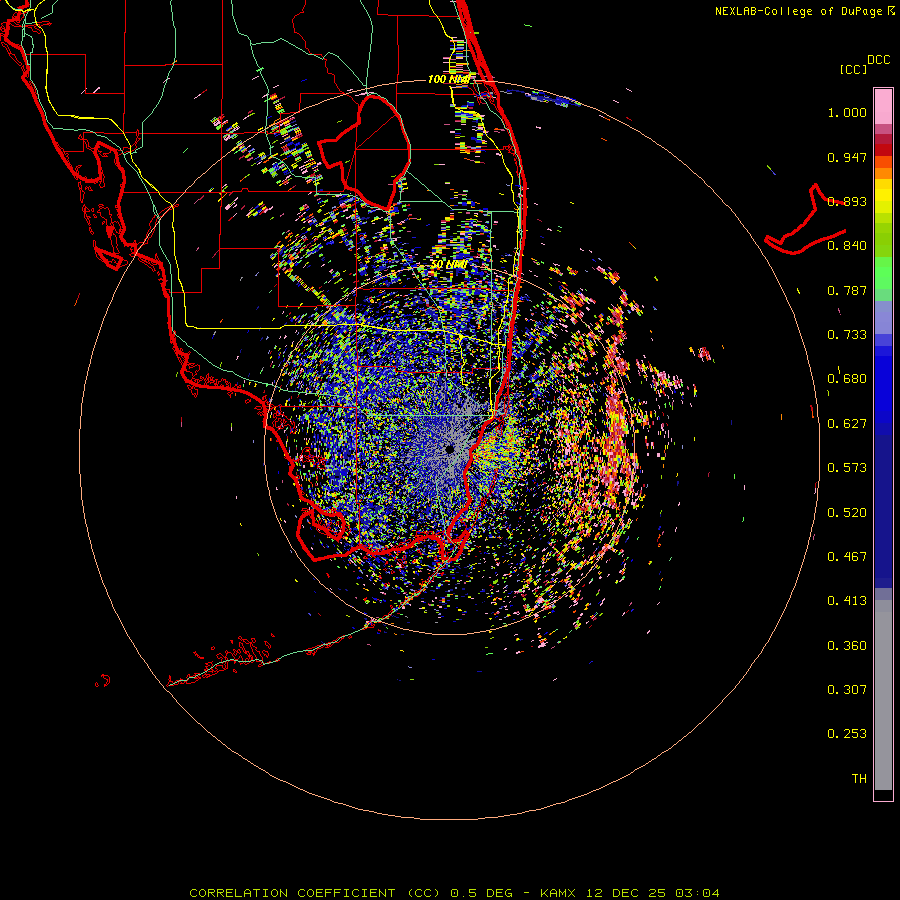The image size is (900, 900).
Task: Pick the bright yellow segment of color bar
Action: (x=883, y=196)
